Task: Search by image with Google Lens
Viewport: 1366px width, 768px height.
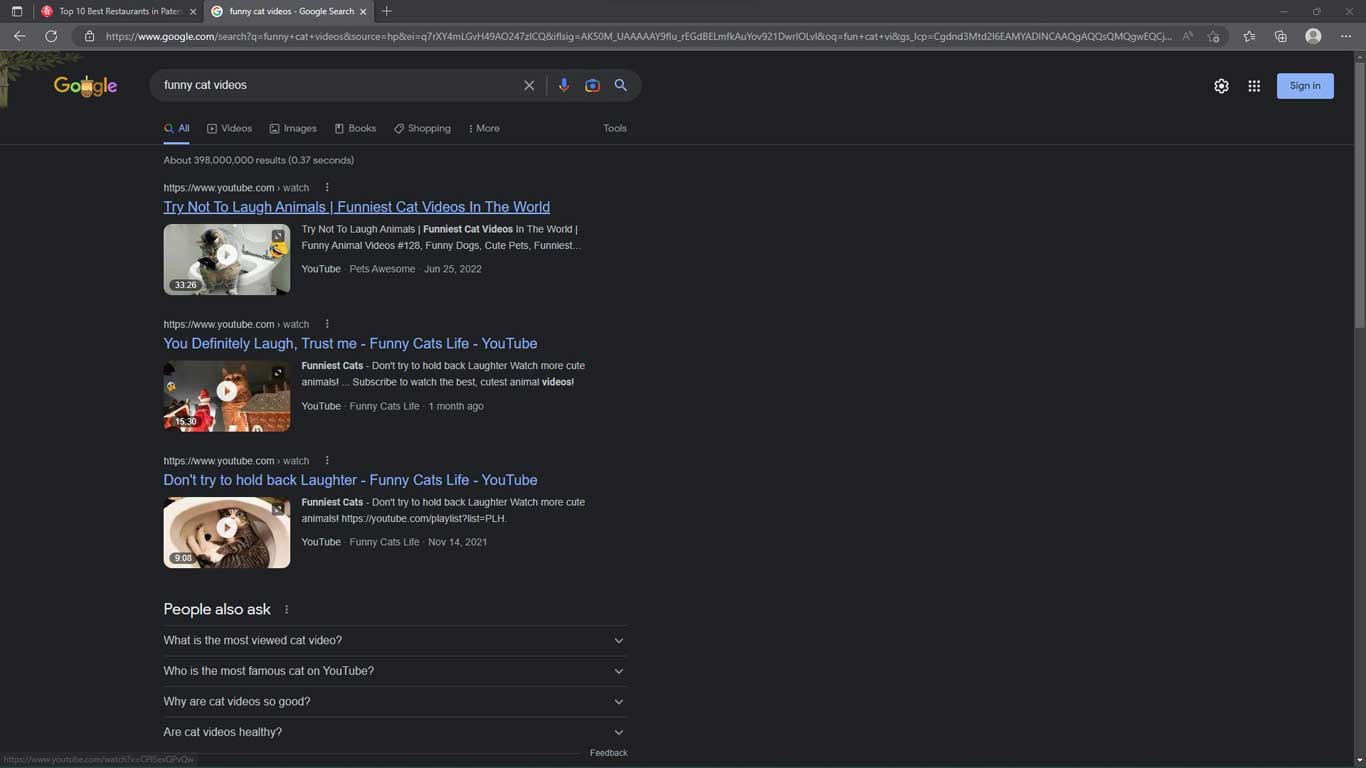Action: pos(592,85)
